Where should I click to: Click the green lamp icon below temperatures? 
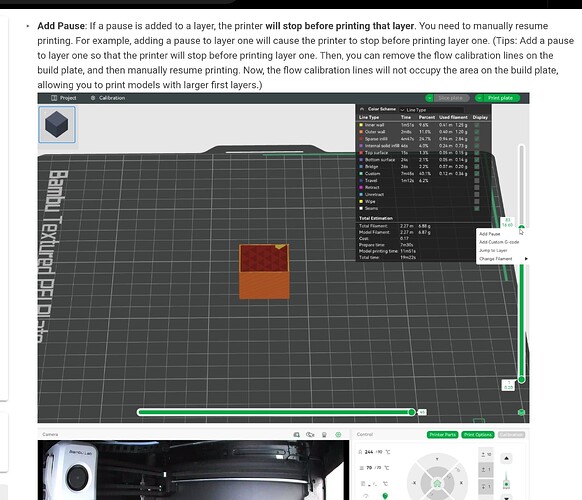coord(385,496)
